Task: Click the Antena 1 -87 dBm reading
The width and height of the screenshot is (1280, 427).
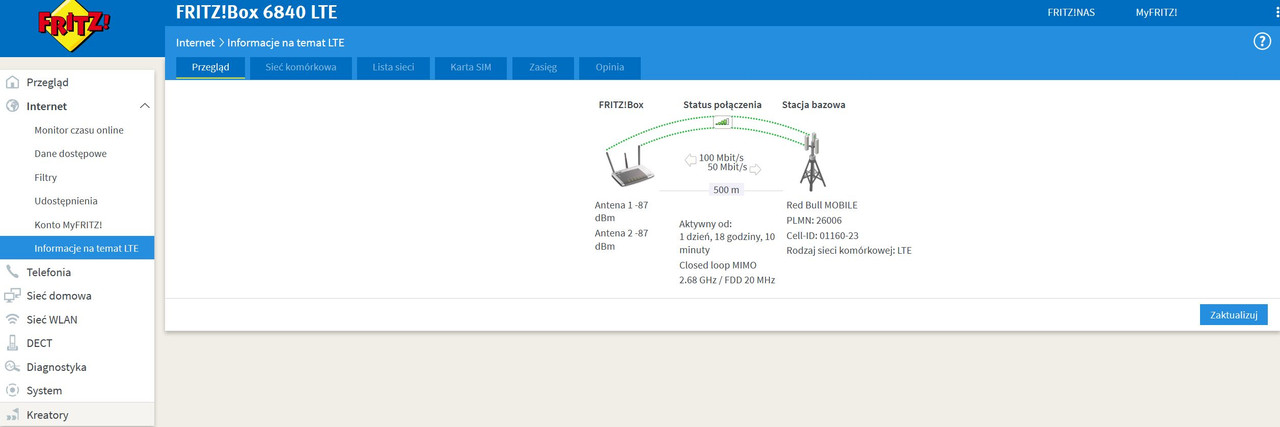Action: pyautogui.click(x=621, y=212)
